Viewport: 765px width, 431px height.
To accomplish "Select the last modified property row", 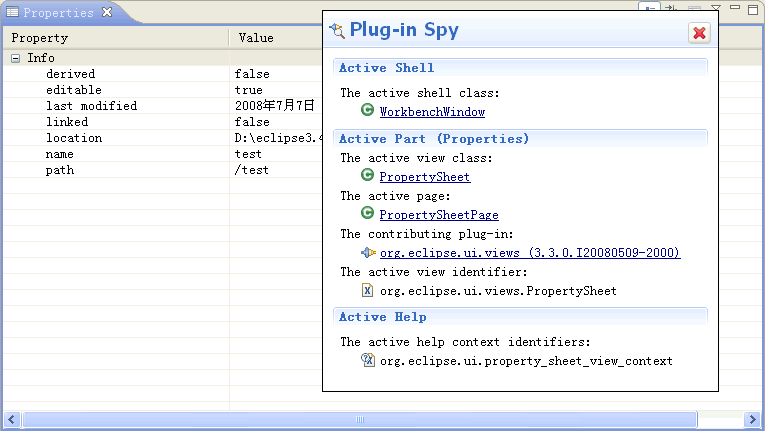I will point(91,106).
